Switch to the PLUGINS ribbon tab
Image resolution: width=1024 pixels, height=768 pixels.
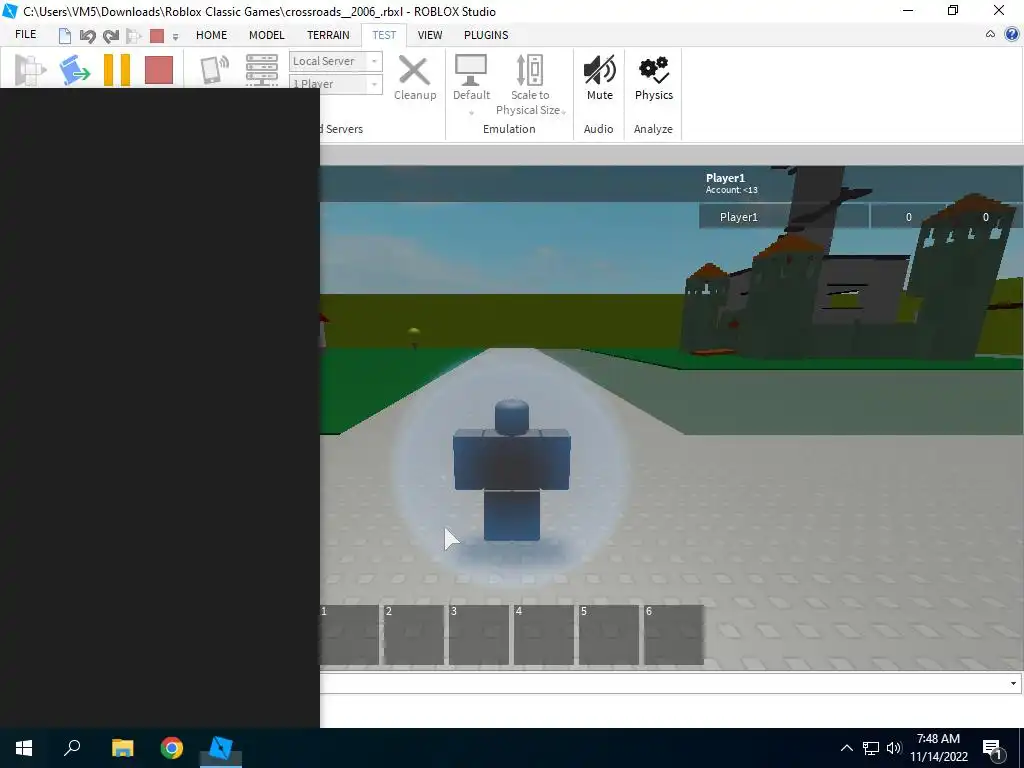[486, 35]
